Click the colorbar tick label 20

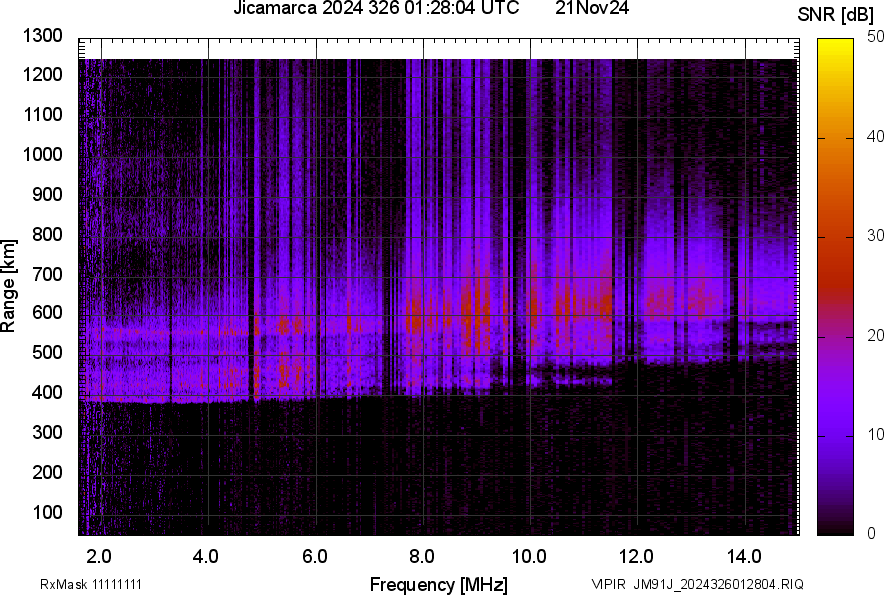(x=876, y=335)
